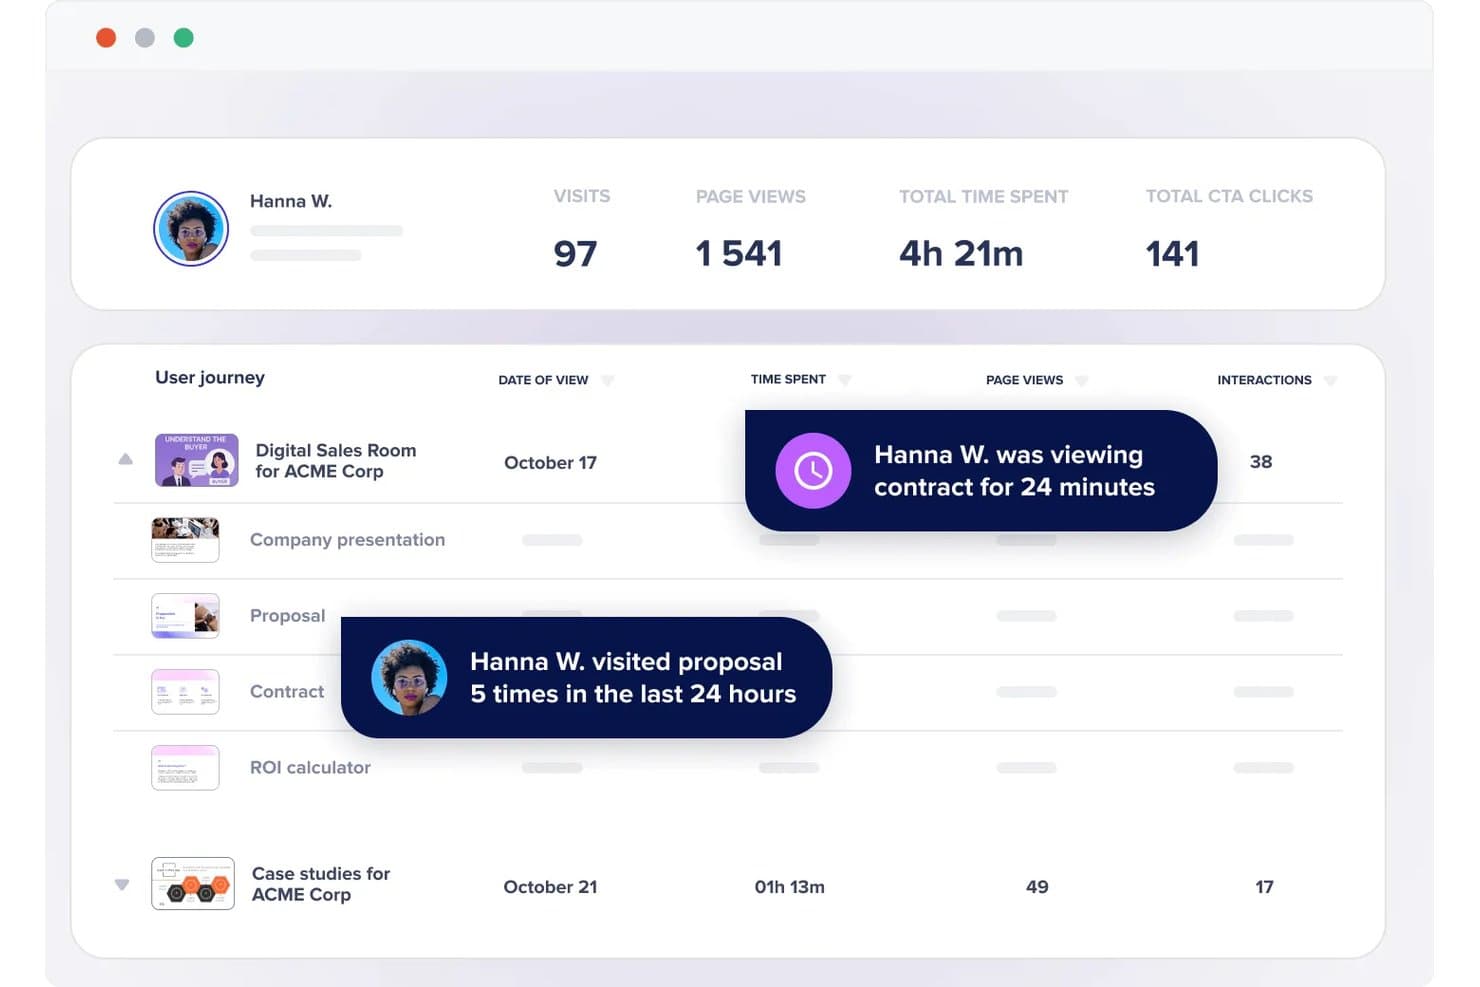Open the Company presentation thumbnail

(185, 540)
